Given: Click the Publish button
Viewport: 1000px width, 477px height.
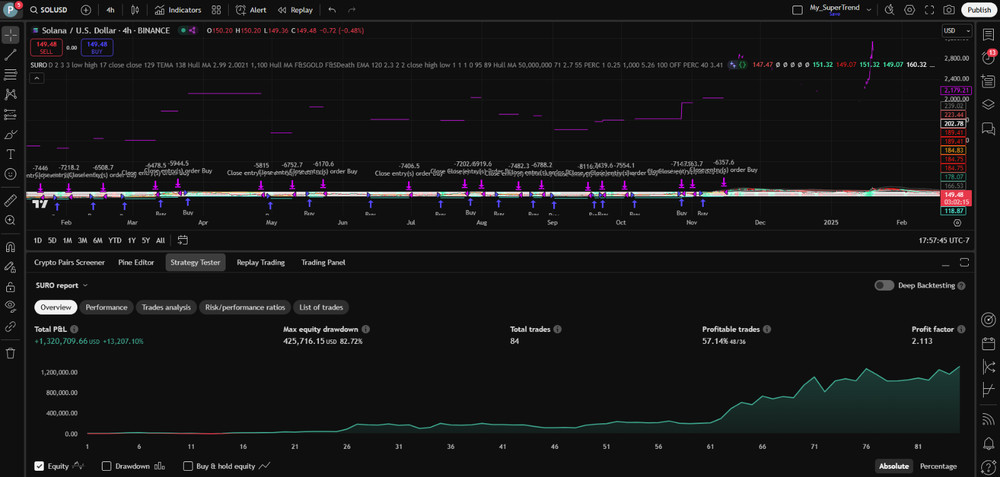Looking at the screenshot, I should [x=979, y=10].
